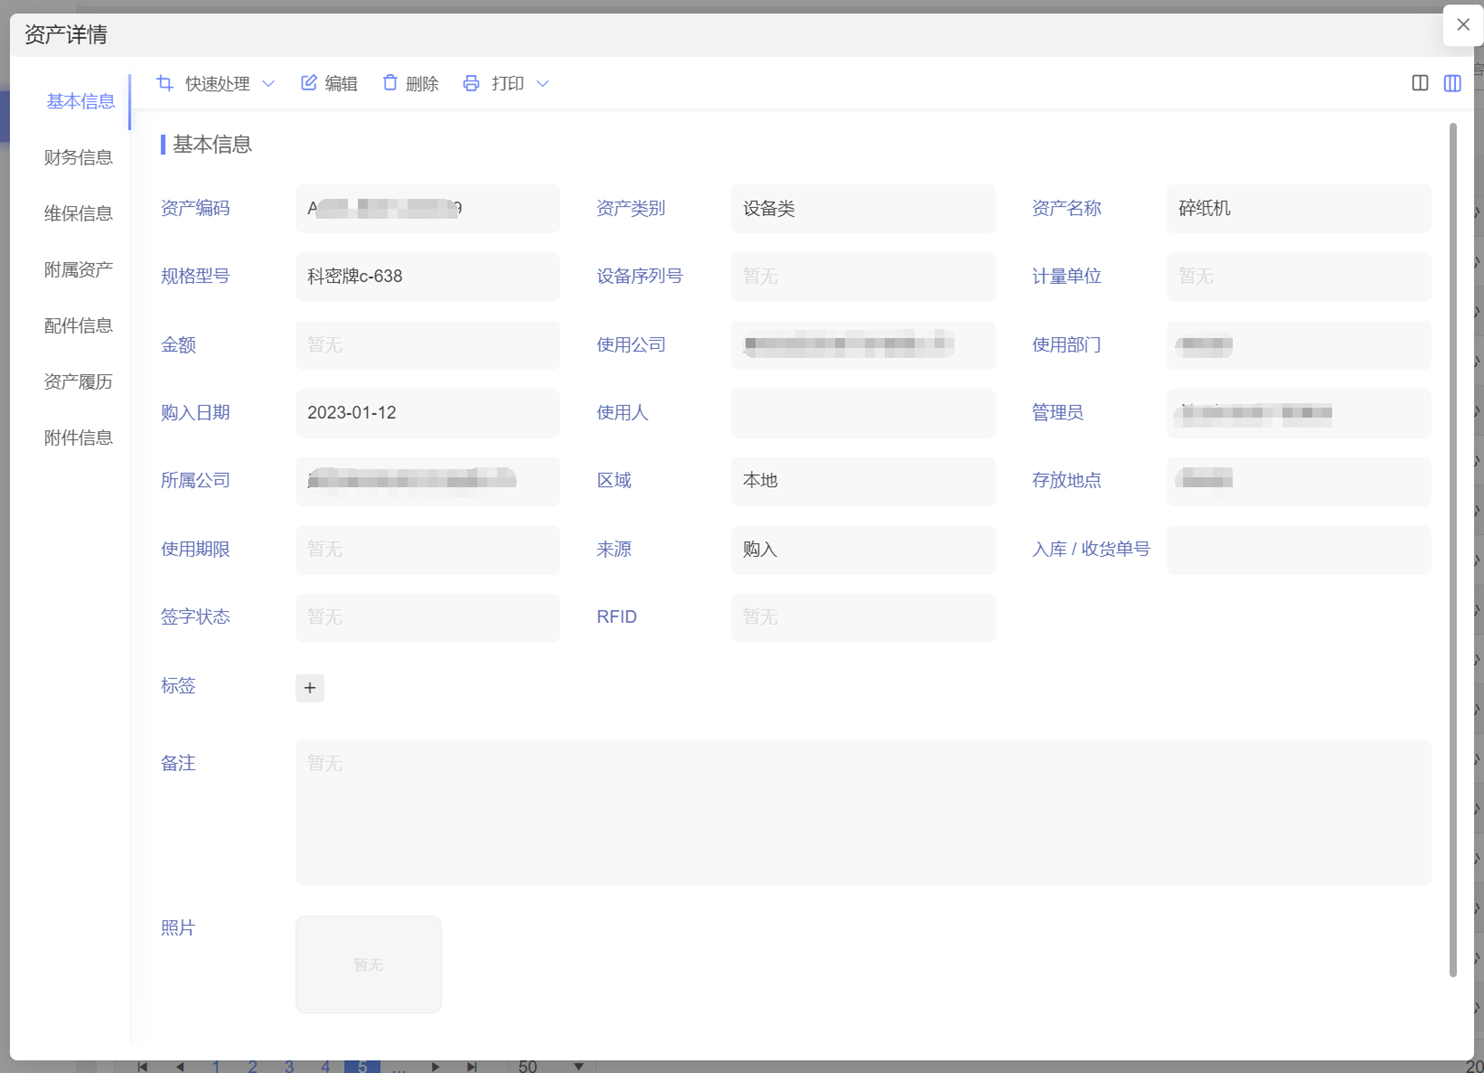Click the delete trash icon

(x=390, y=83)
